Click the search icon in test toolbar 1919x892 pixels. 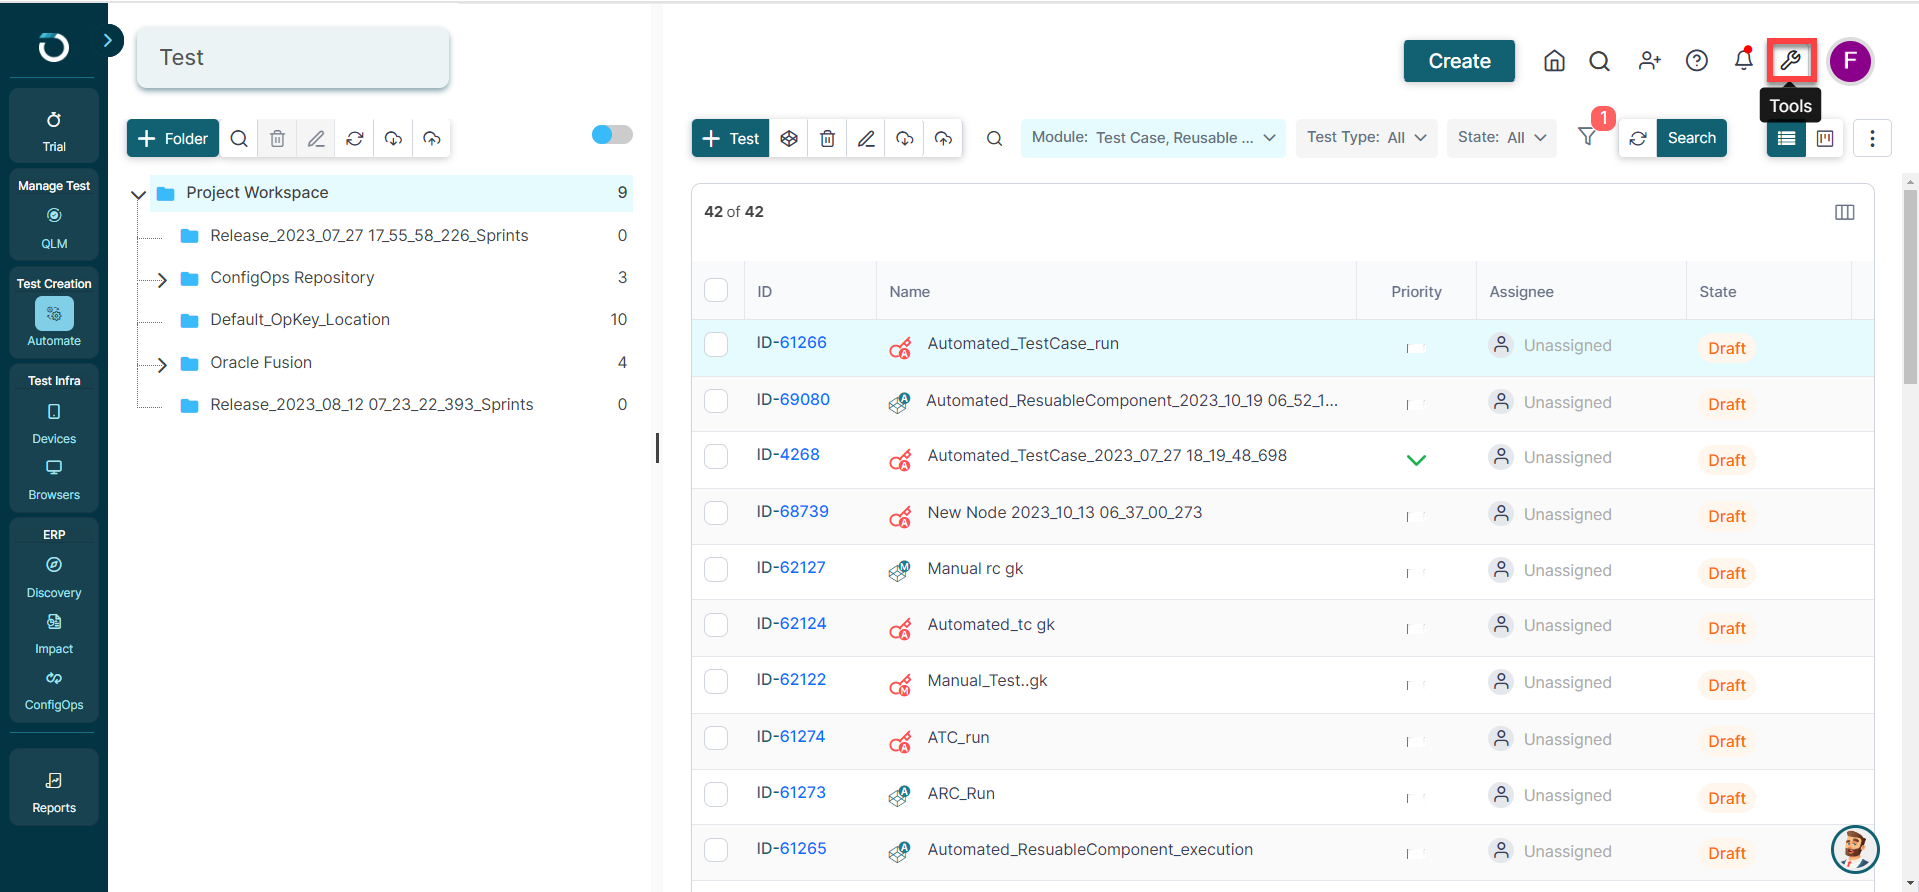pos(994,138)
